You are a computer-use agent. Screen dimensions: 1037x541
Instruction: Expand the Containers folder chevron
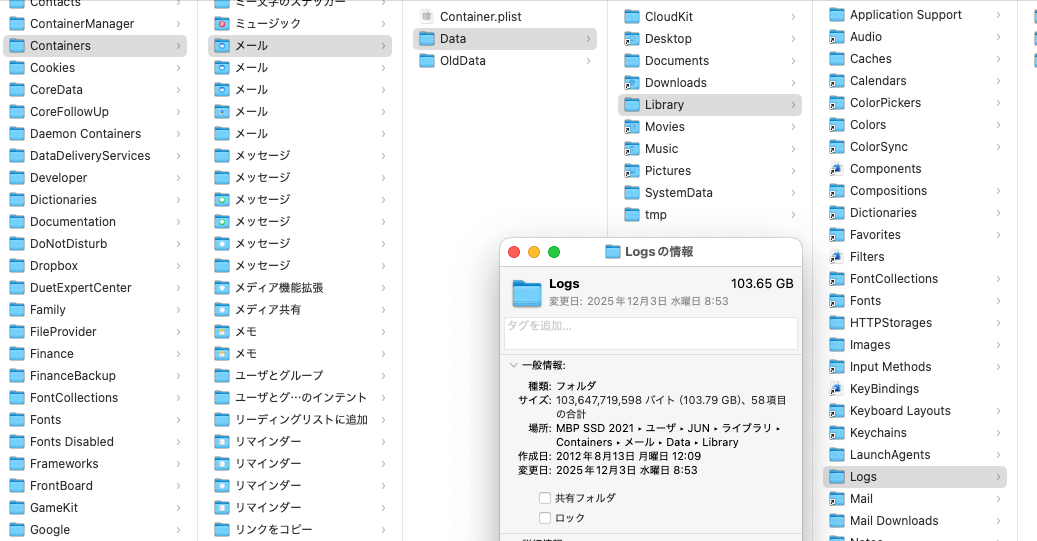pos(178,46)
